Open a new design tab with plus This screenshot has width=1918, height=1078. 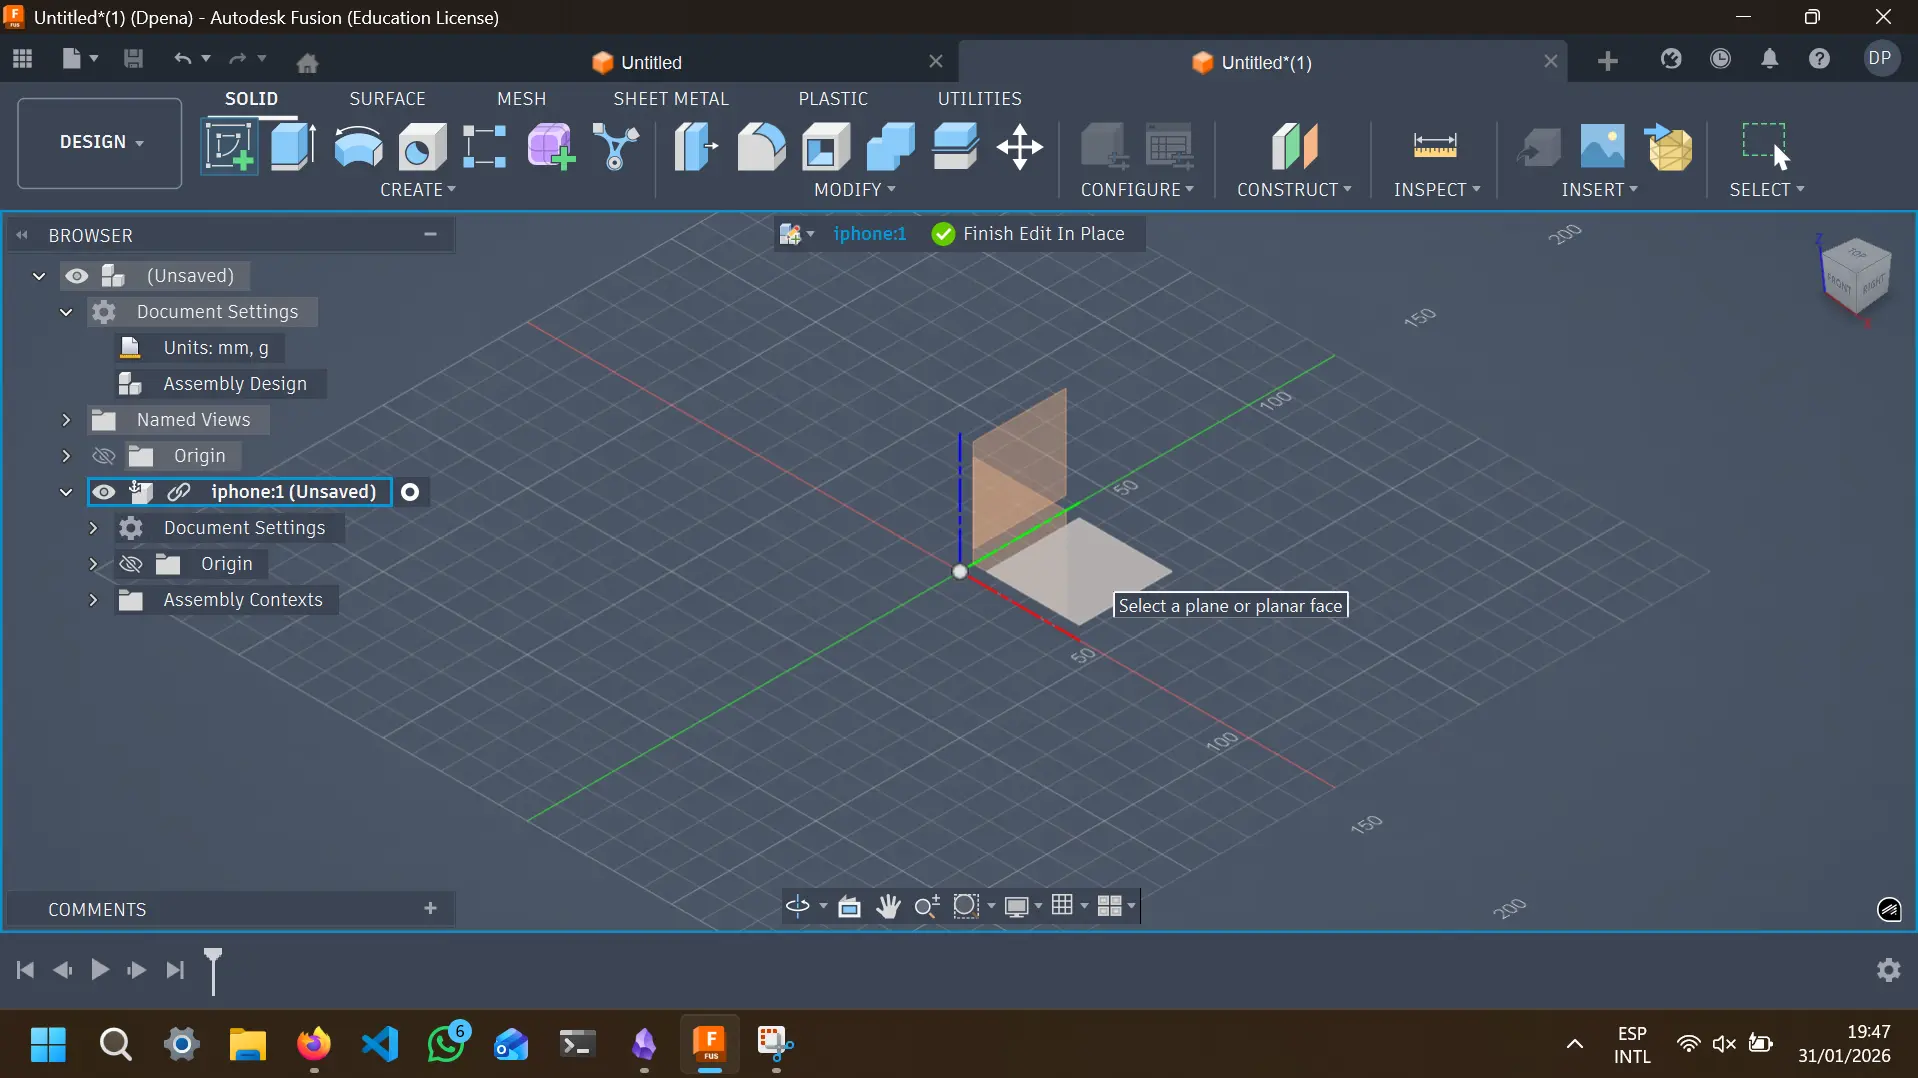1607,62
